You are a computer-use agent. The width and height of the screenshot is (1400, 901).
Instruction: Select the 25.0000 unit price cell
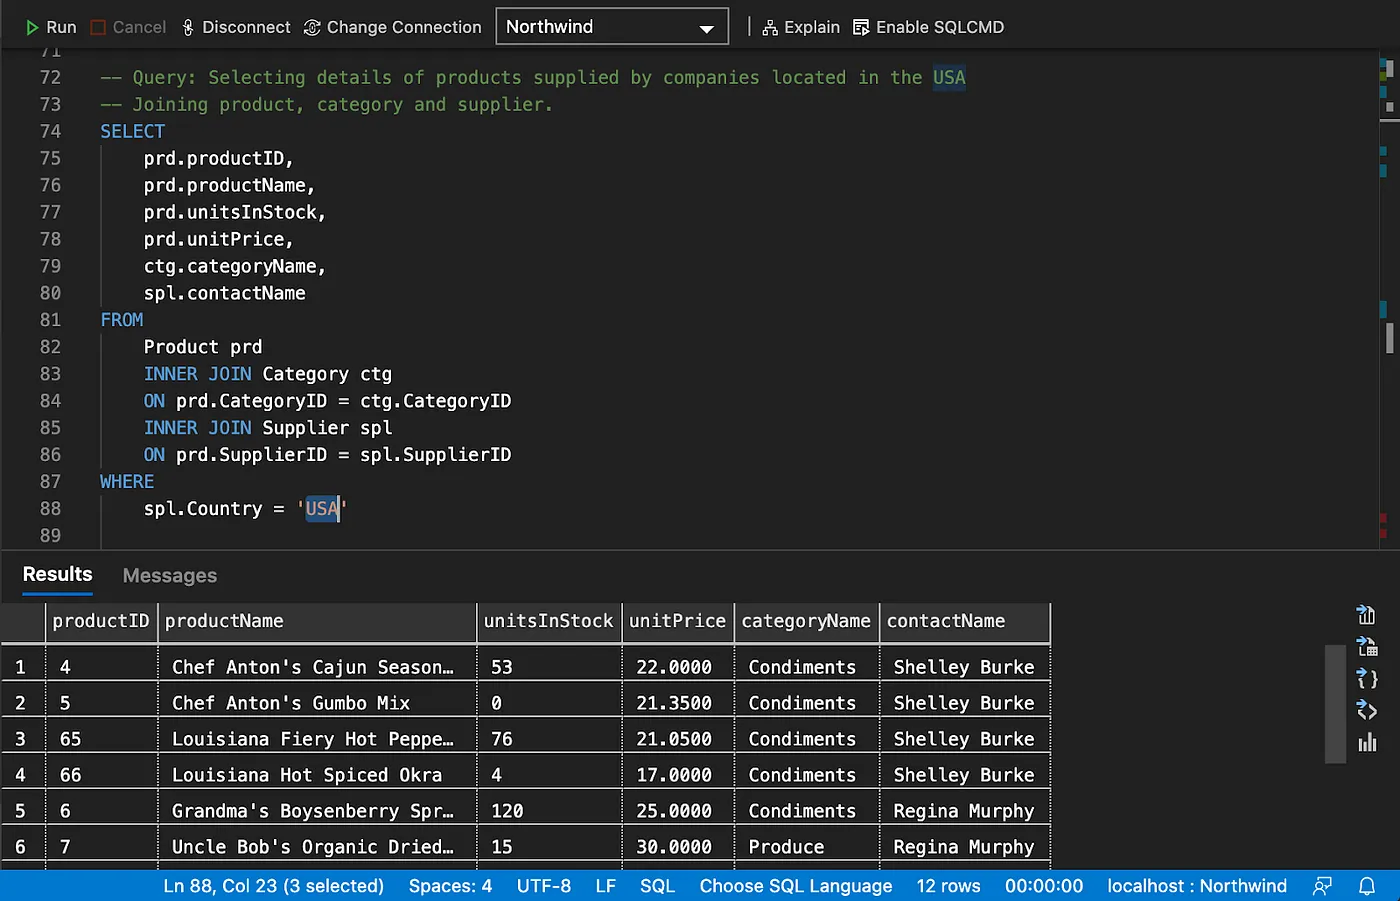click(x=678, y=811)
